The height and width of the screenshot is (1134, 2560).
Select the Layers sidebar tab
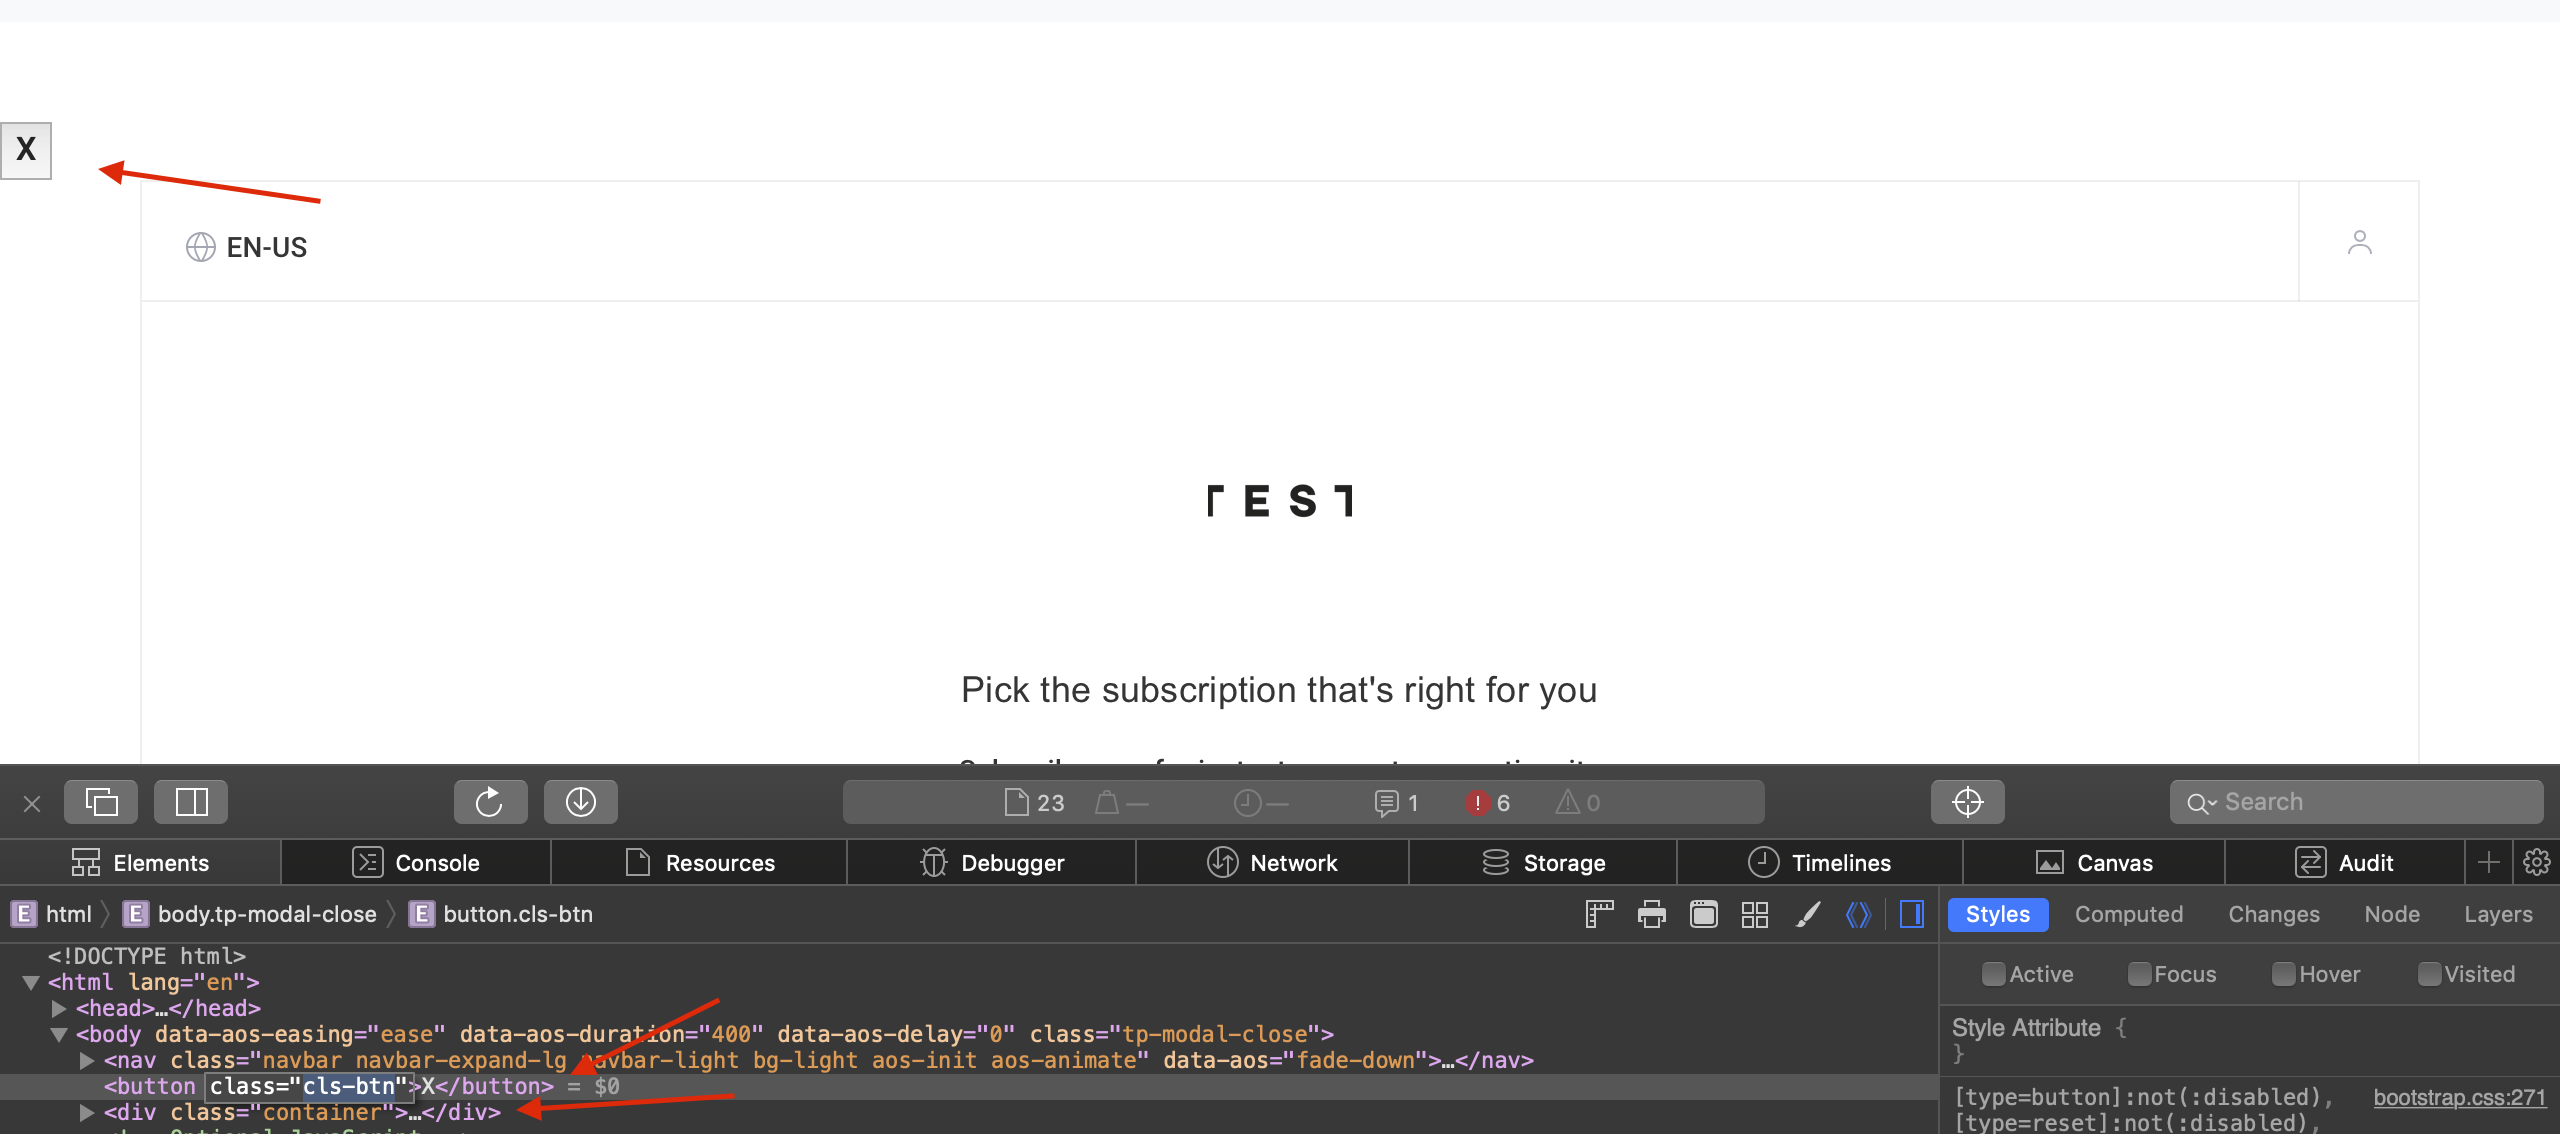tap(2498, 914)
